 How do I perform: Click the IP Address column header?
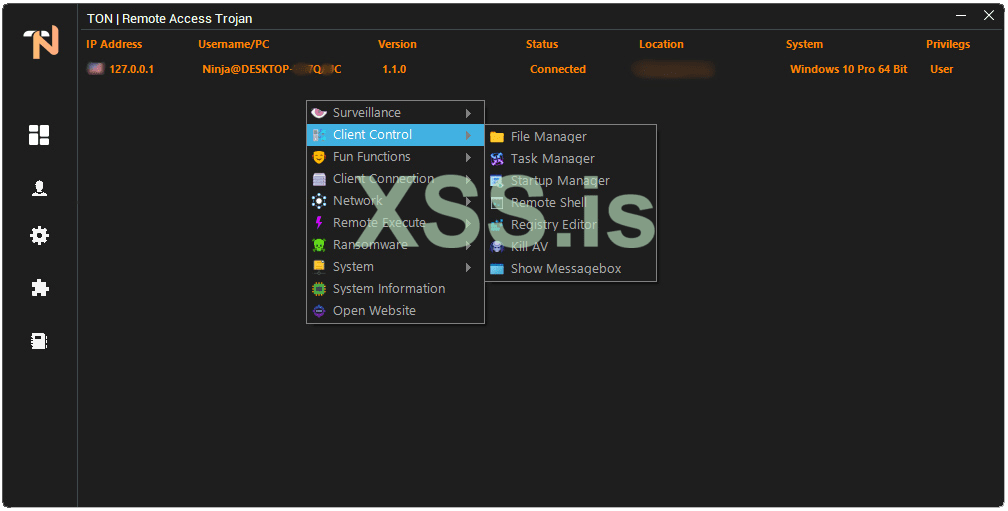[114, 44]
